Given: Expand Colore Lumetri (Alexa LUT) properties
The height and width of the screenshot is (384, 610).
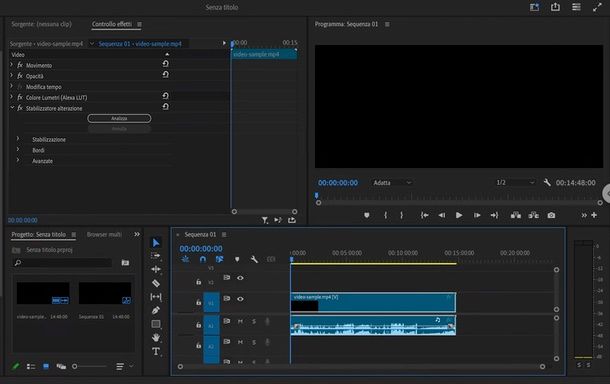Looking at the screenshot, I should point(11,97).
